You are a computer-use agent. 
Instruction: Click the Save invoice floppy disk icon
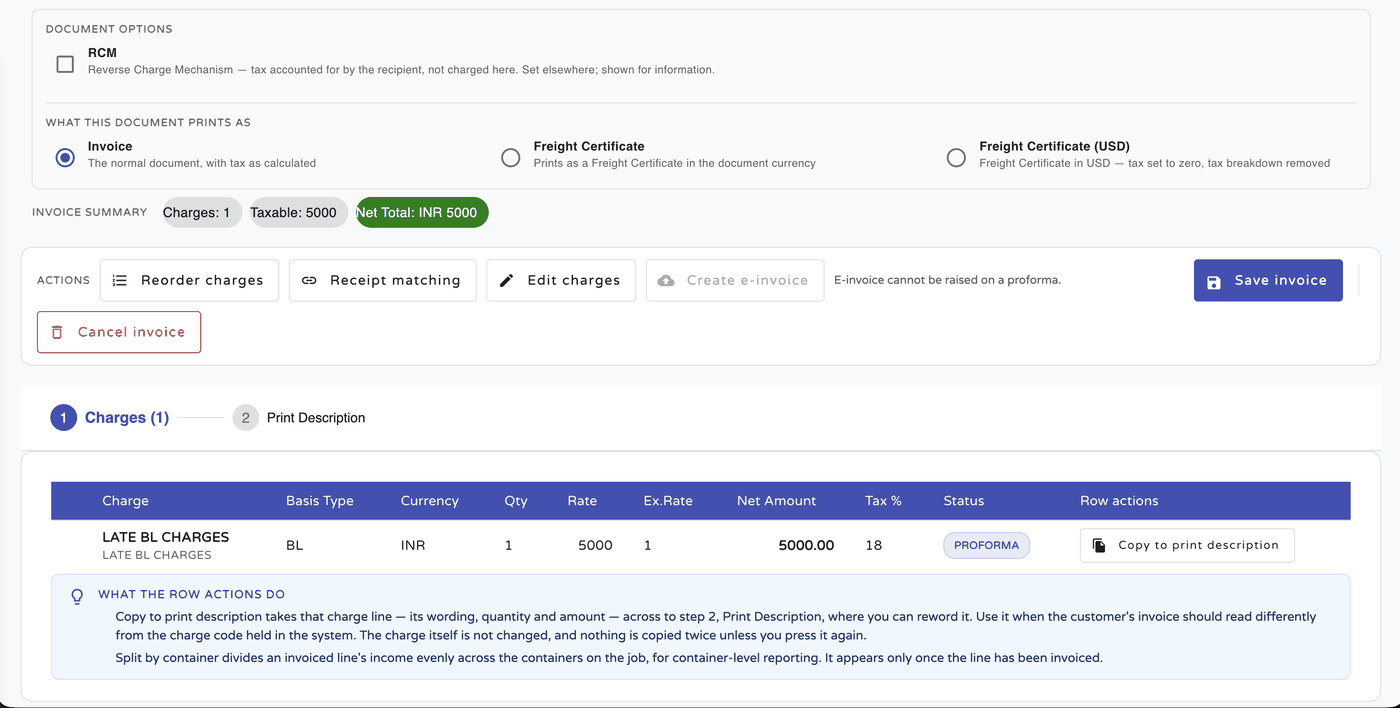click(1214, 281)
